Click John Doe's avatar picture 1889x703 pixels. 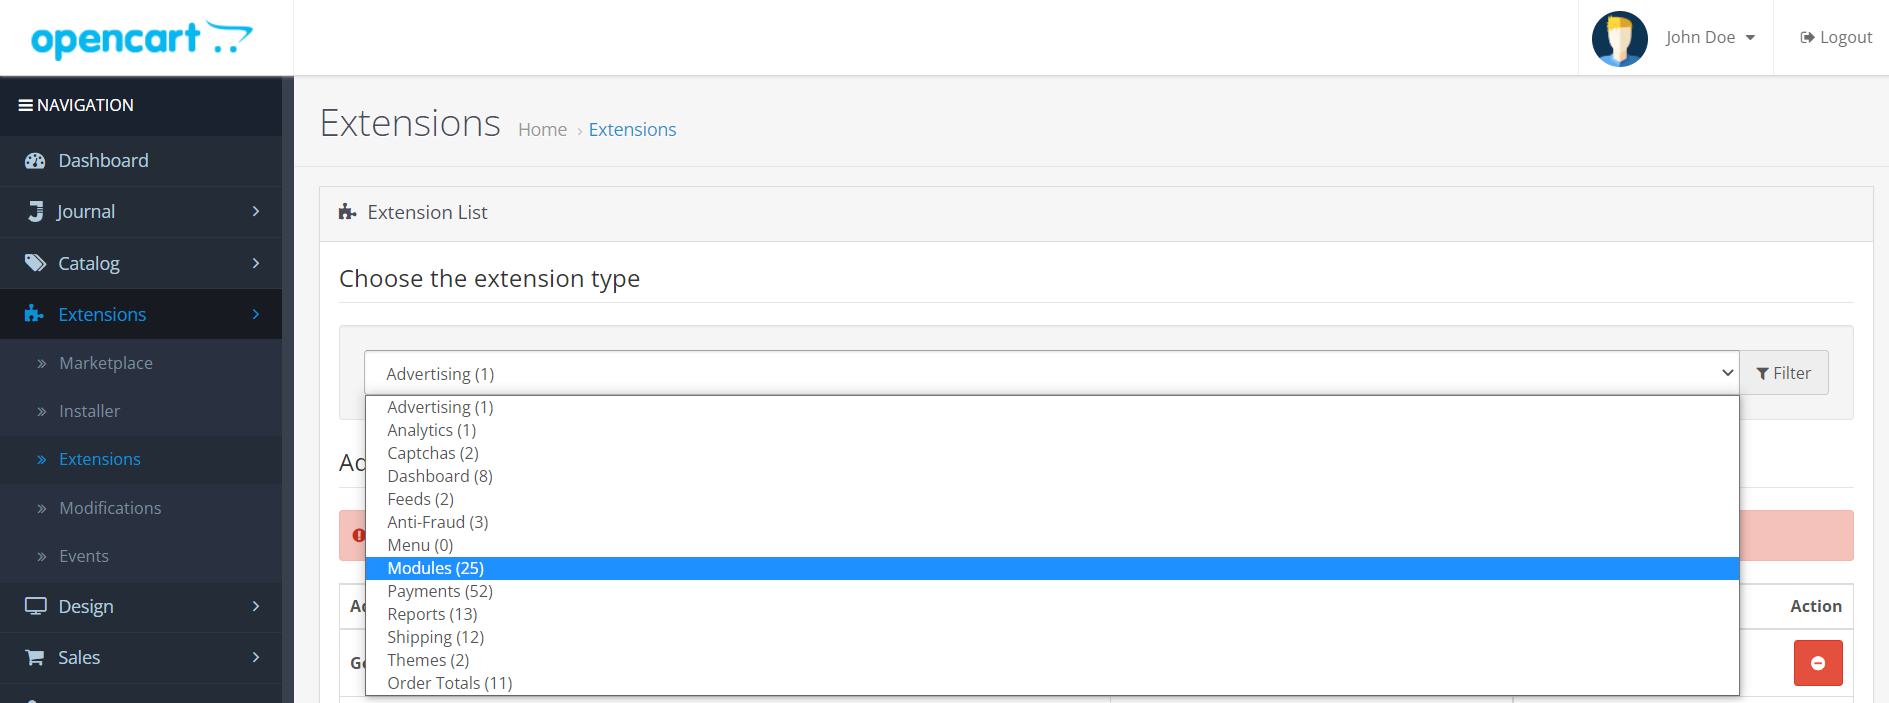pyautogui.click(x=1620, y=39)
